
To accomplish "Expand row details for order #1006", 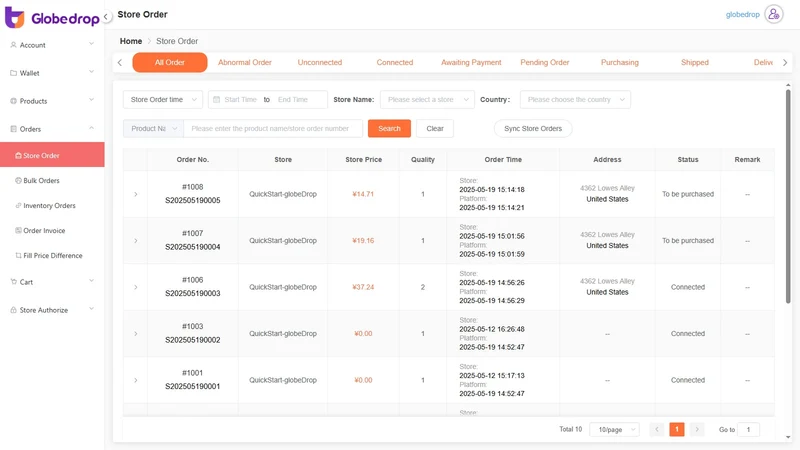I will [136, 287].
